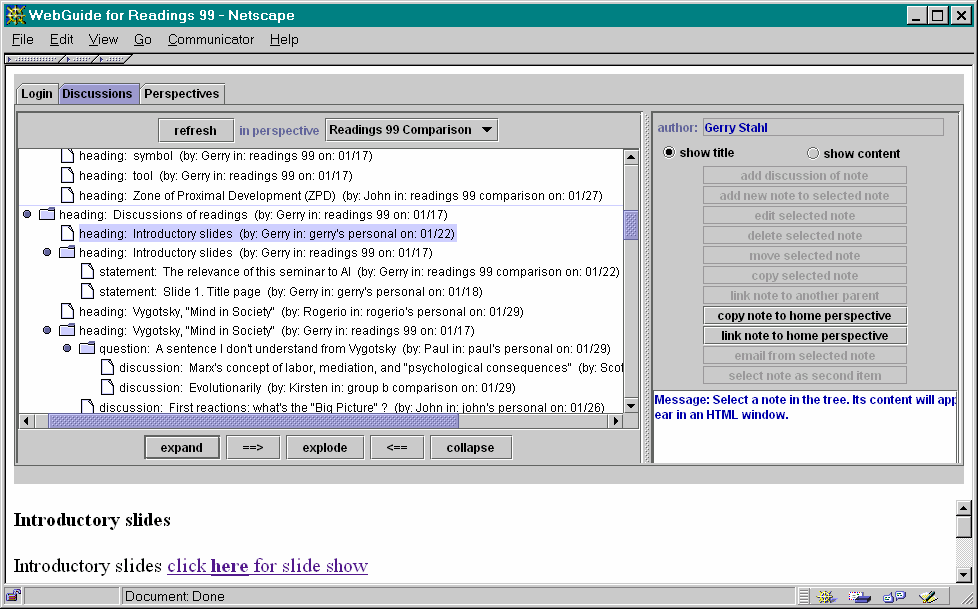
Task: Click document icon of Marx's concept discussion
Action: 107,368
